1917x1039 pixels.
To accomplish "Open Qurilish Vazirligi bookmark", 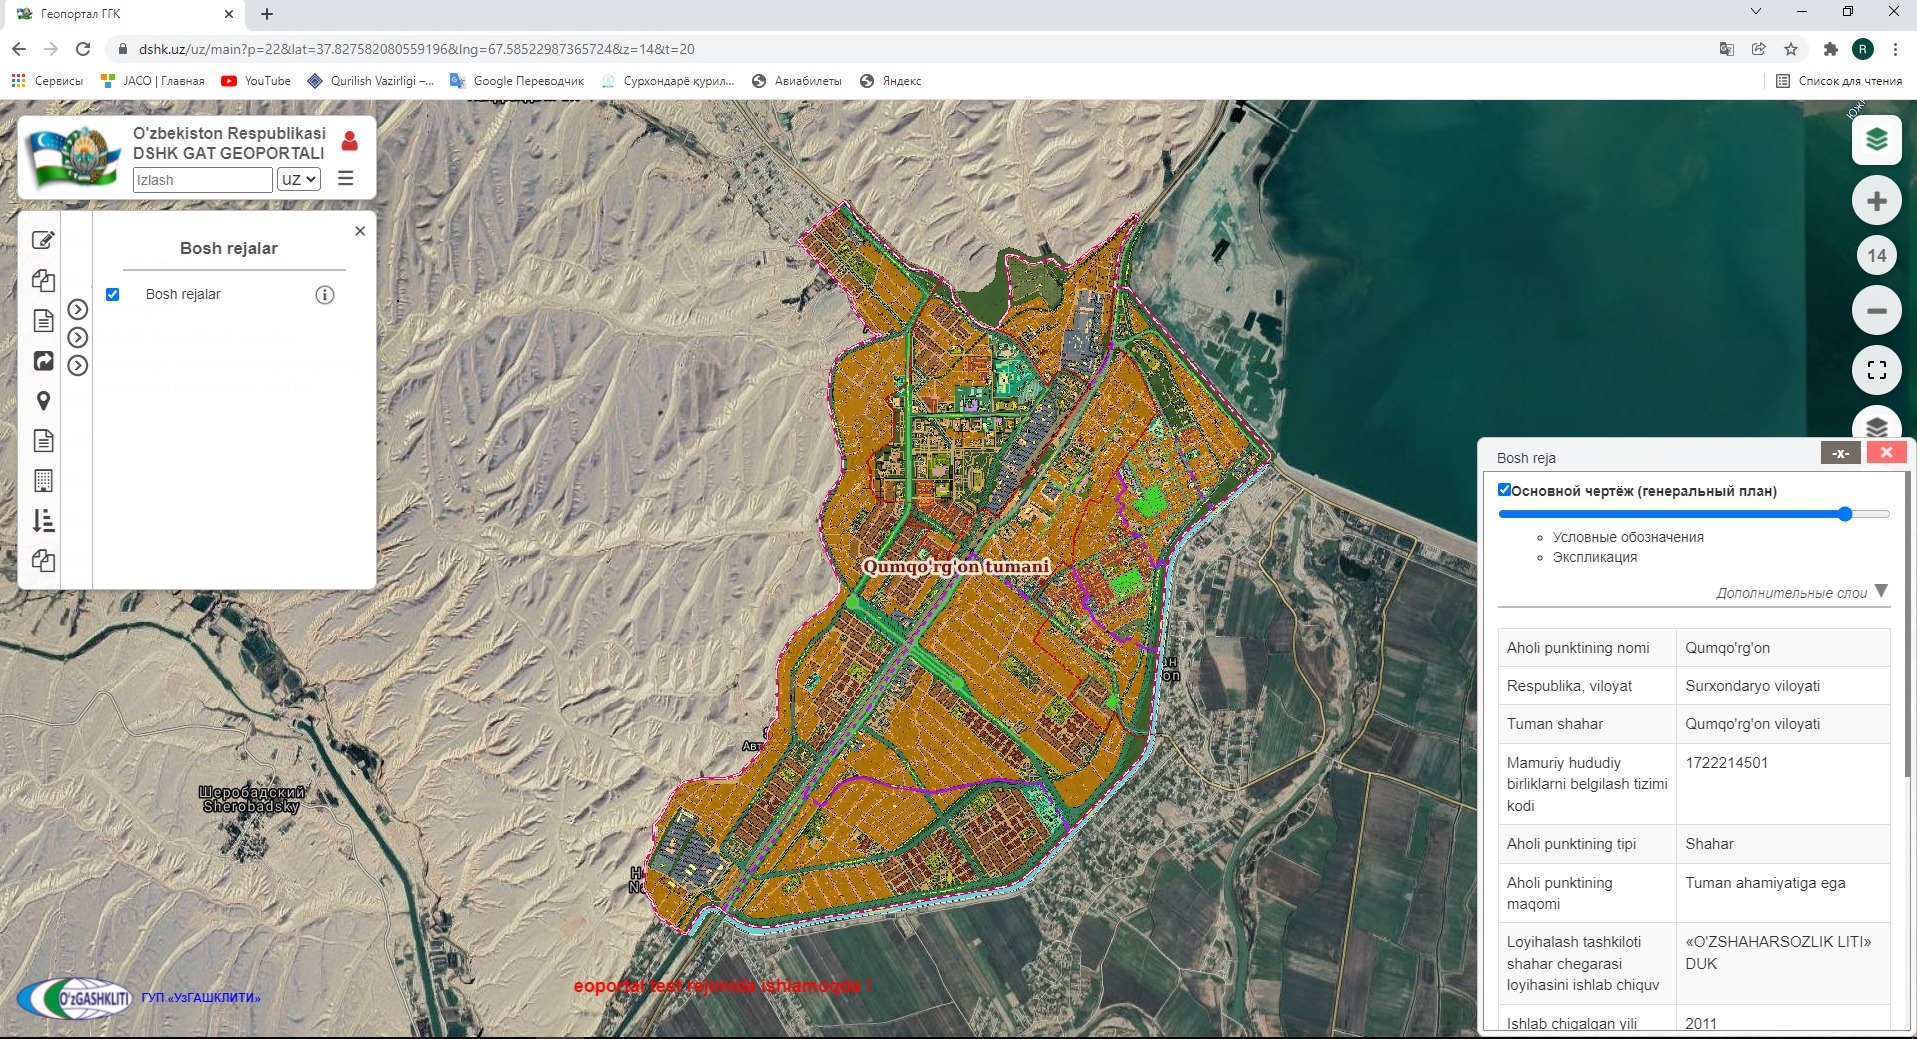I will click(x=371, y=81).
